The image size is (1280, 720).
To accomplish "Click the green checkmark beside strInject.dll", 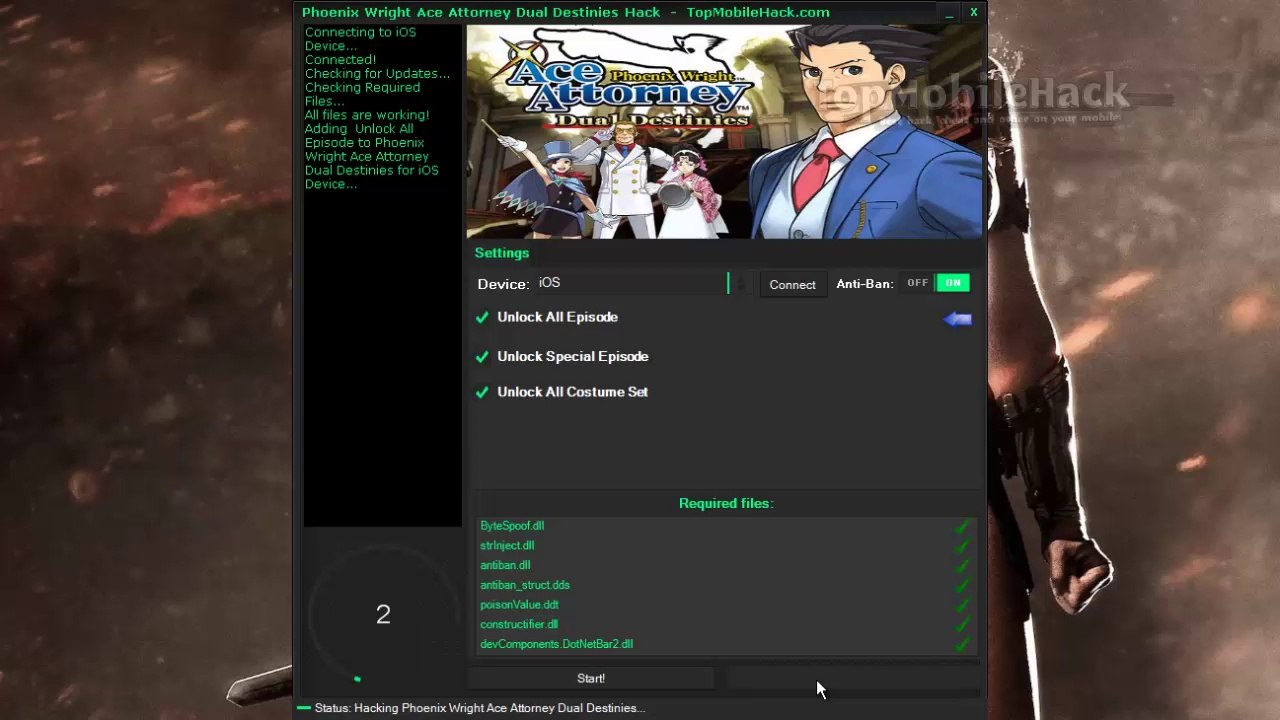I will (x=962, y=546).
